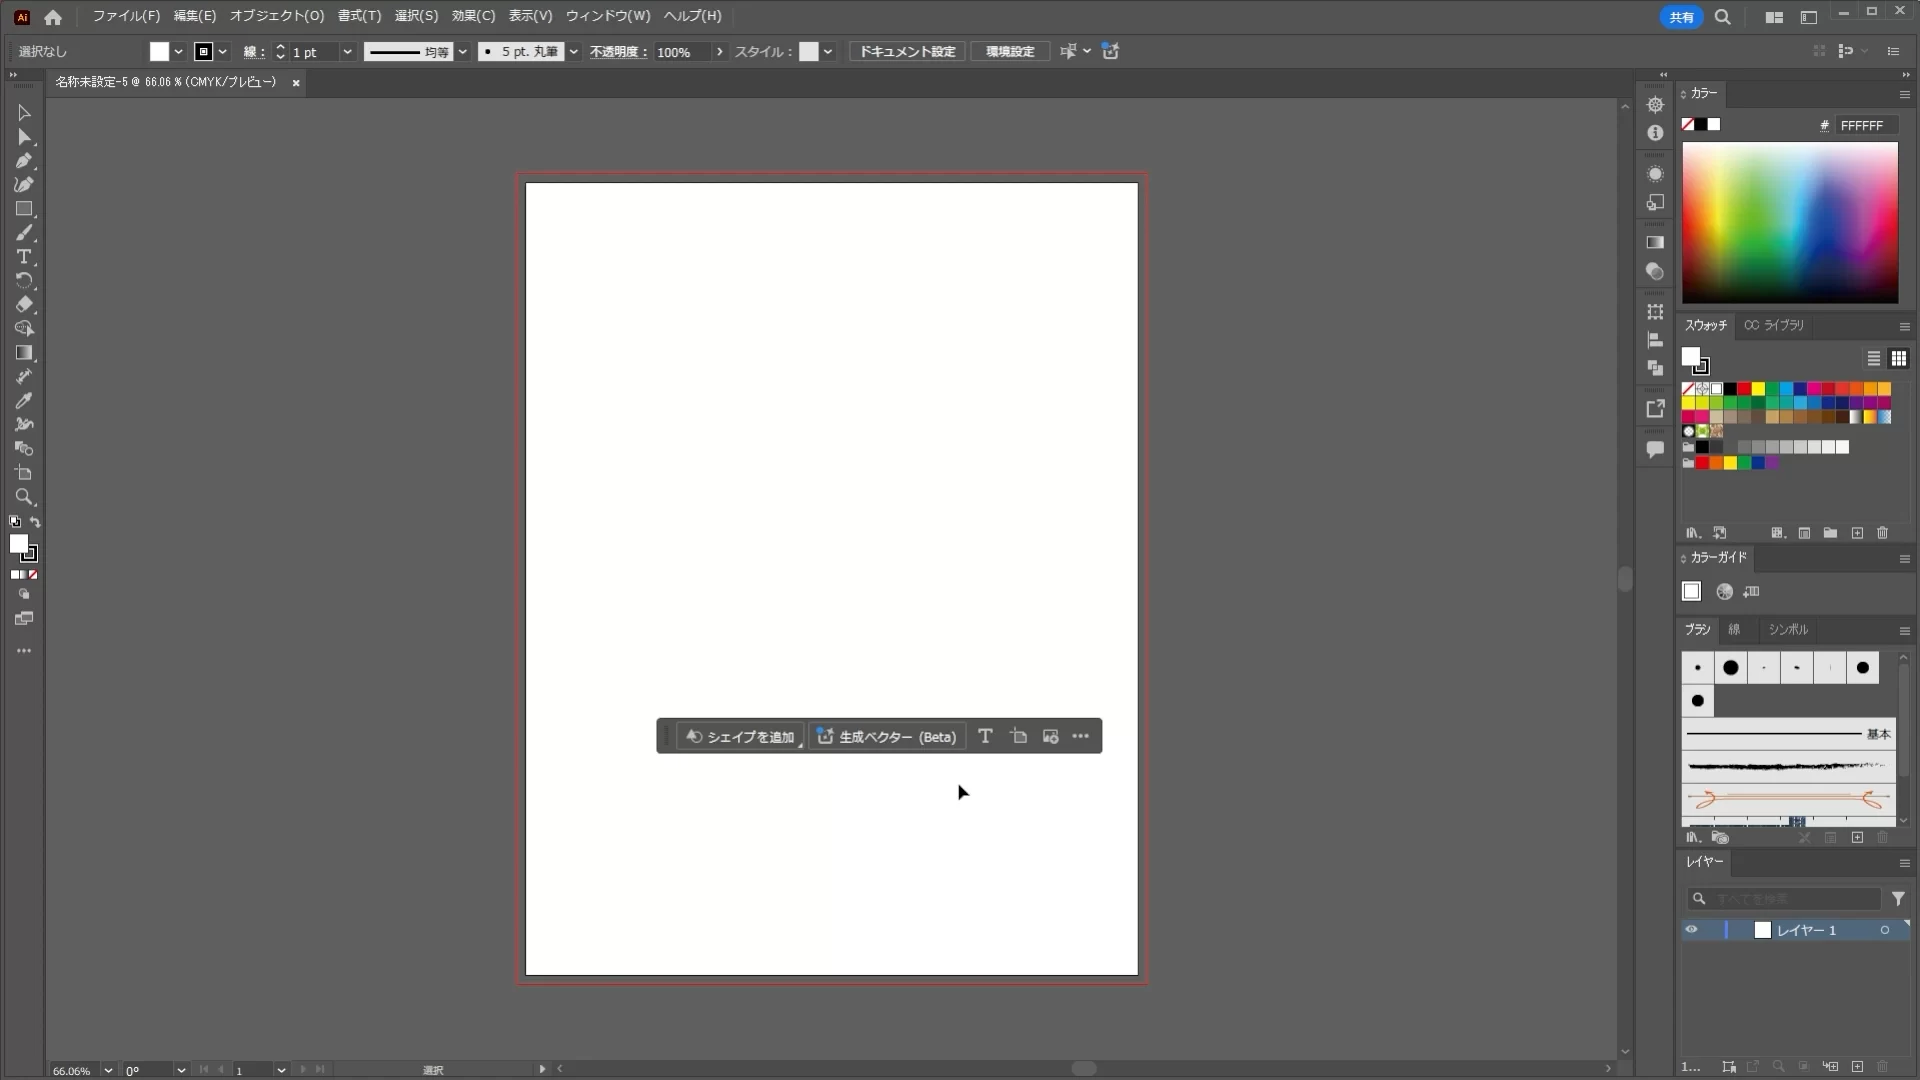This screenshot has height=1080, width=1920.
Task: Select the Pen tool
Action: pos(24,161)
